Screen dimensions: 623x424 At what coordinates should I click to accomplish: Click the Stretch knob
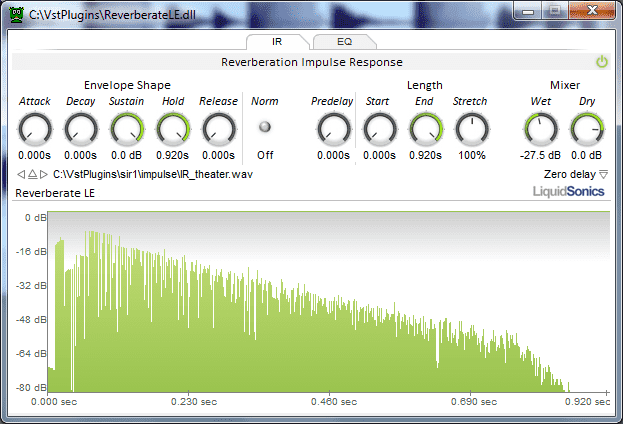click(470, 128)
